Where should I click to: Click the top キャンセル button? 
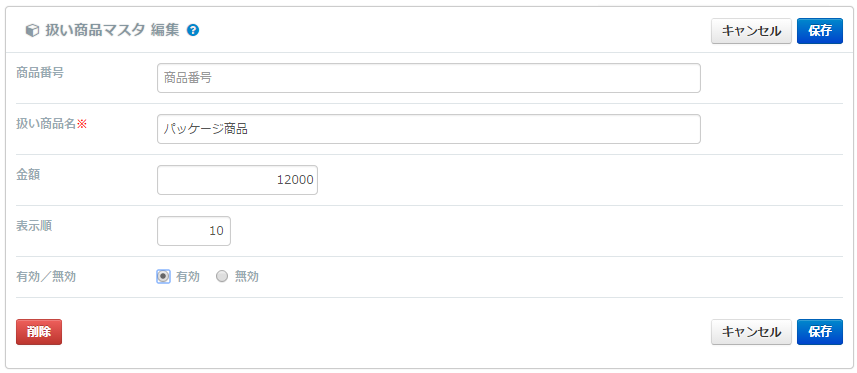(x=751, y=31)
